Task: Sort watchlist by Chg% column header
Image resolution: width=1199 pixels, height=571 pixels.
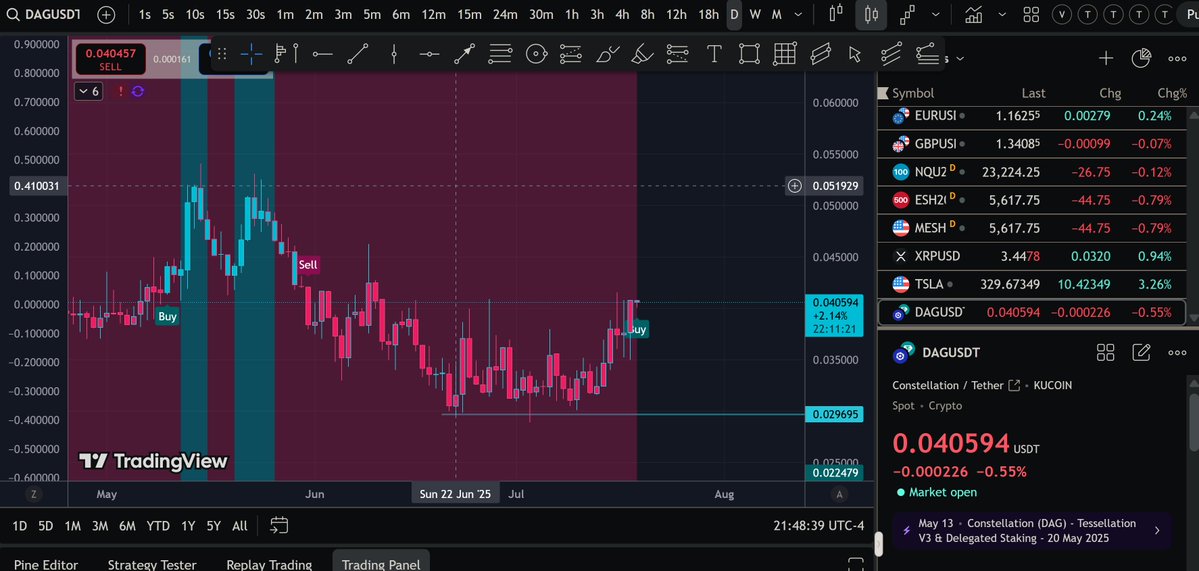Action: pos(1171,93)
